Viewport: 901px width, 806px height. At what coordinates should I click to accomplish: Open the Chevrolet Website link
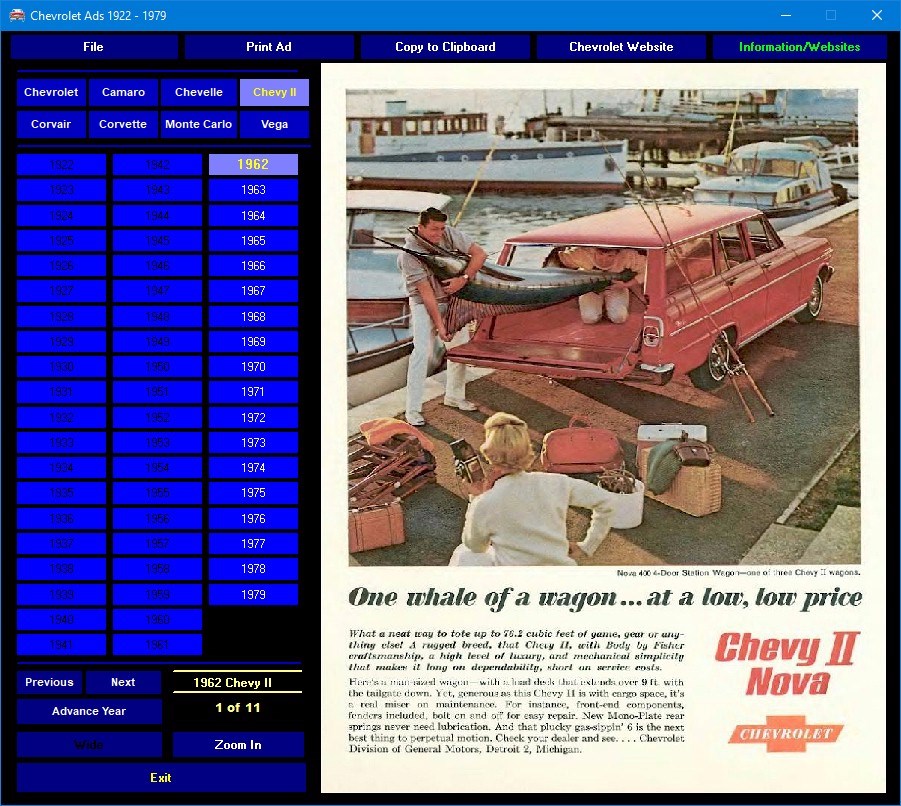[621, 47]
